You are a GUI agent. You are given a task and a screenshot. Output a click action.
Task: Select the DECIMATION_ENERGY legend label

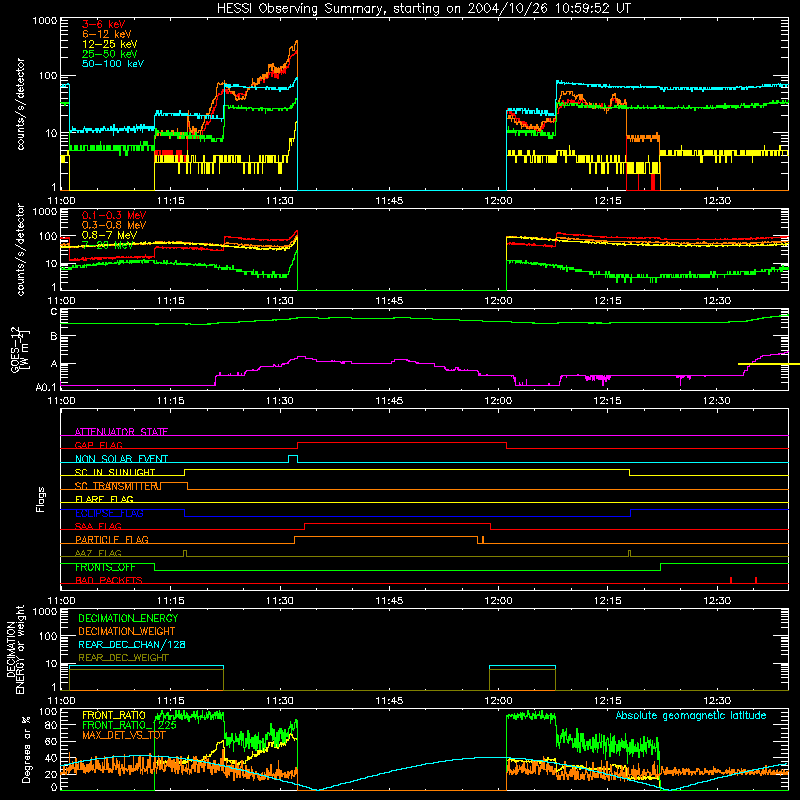[128, 618]
